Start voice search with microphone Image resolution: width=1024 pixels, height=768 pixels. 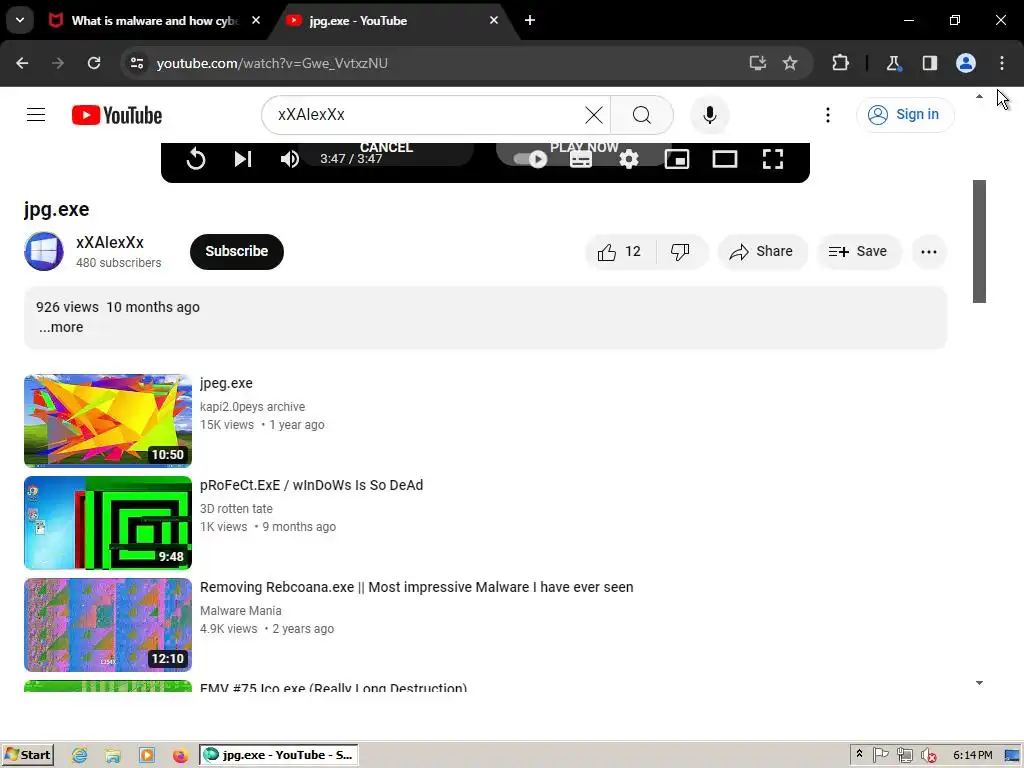click(x=710, y=115)
